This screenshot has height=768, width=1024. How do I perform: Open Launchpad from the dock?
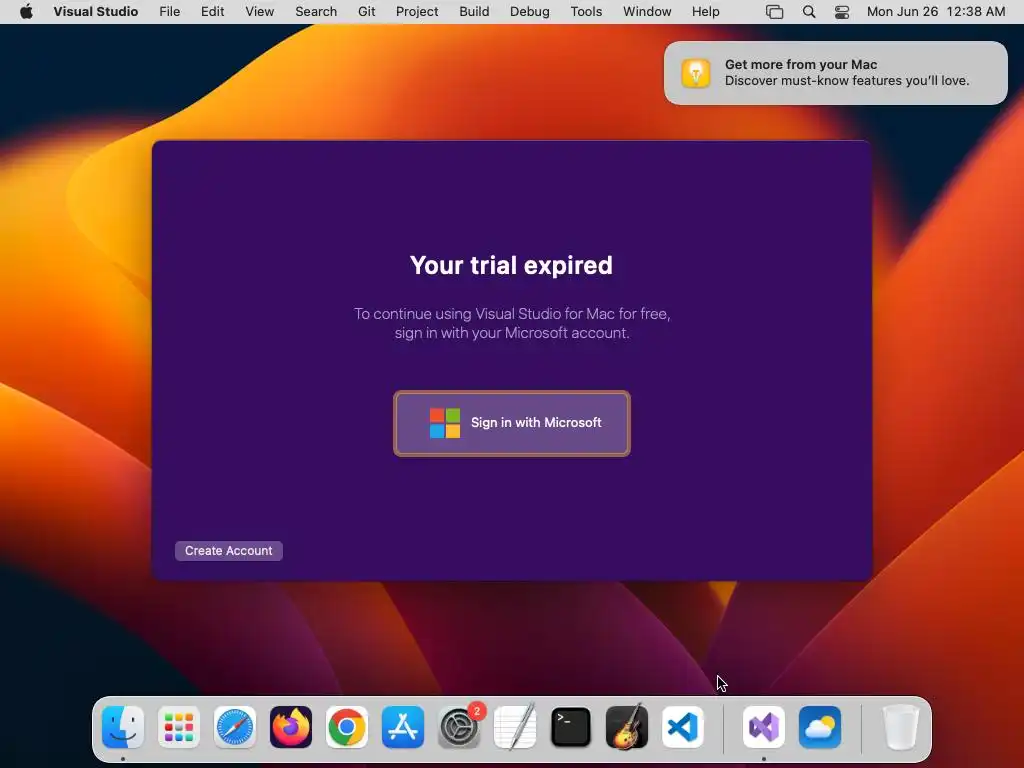tap(179, 727)
